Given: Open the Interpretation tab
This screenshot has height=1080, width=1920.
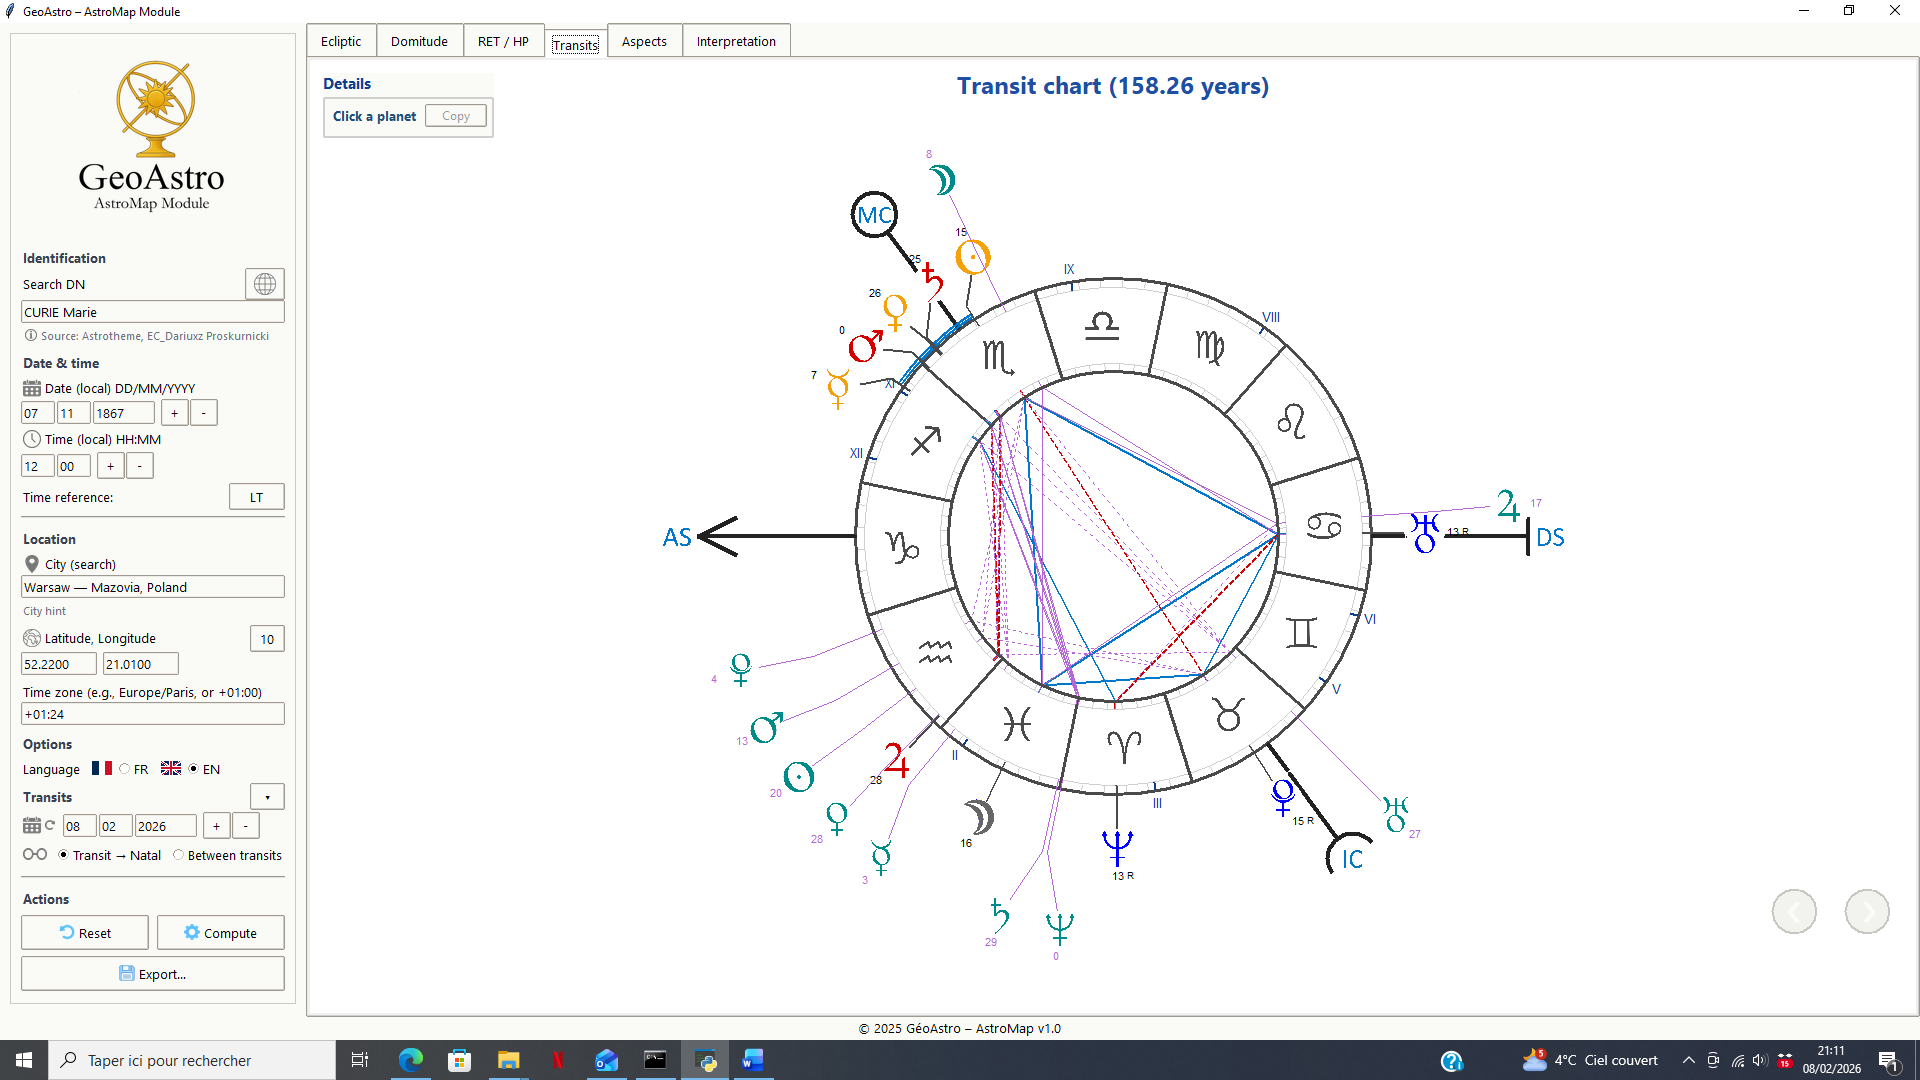Looking at the screenshot, I should coord(736,41).
